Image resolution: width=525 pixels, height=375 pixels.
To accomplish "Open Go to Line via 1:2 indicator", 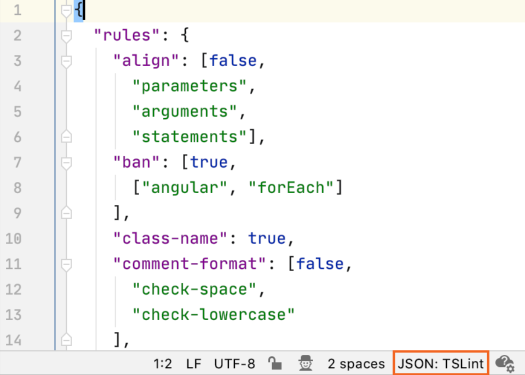I will [163, 364].
